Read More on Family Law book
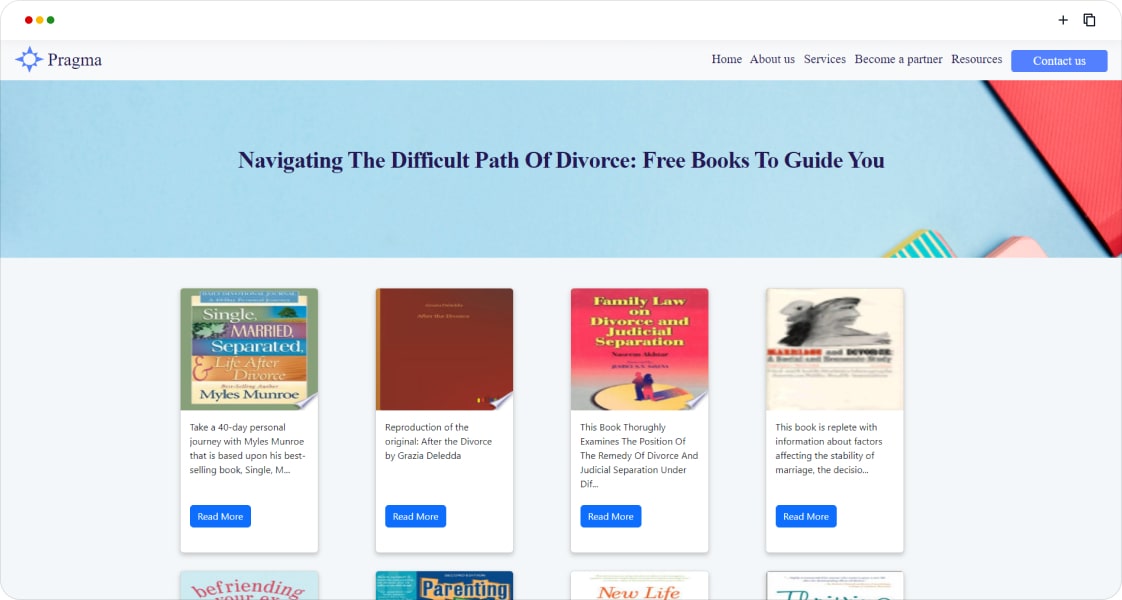 (x=610, y=516)
